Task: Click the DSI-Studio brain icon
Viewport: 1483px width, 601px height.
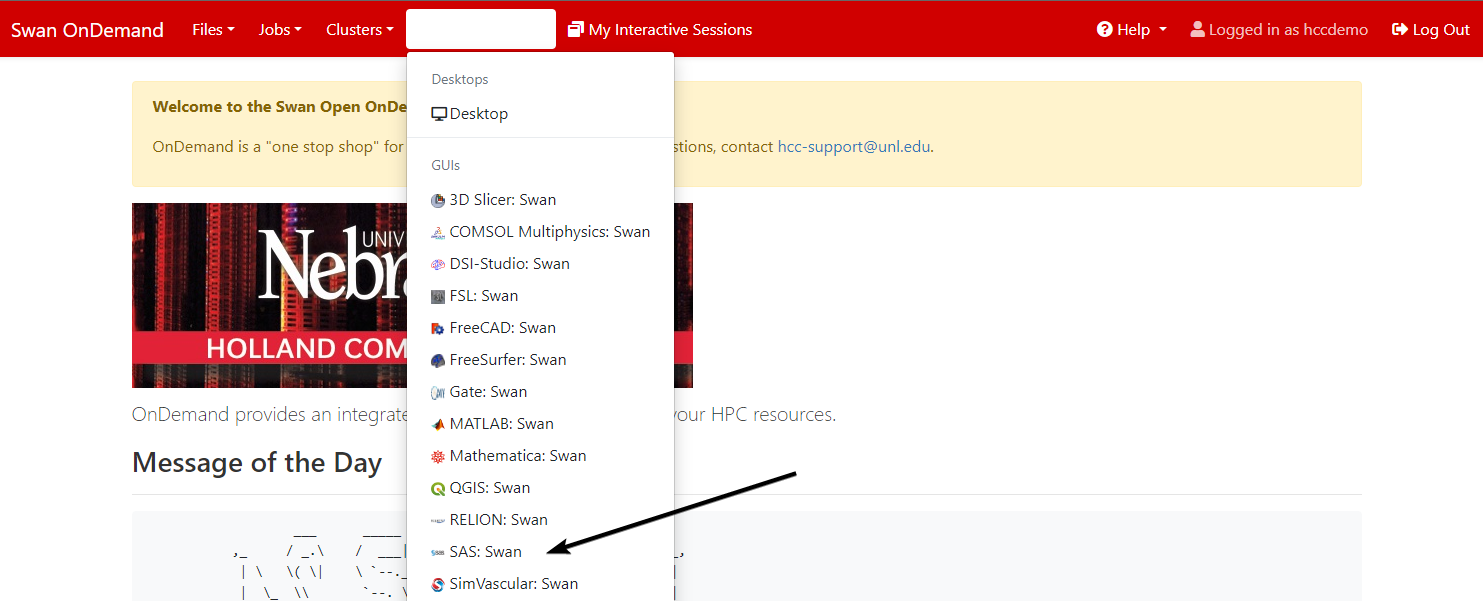Action: (438, 264)
